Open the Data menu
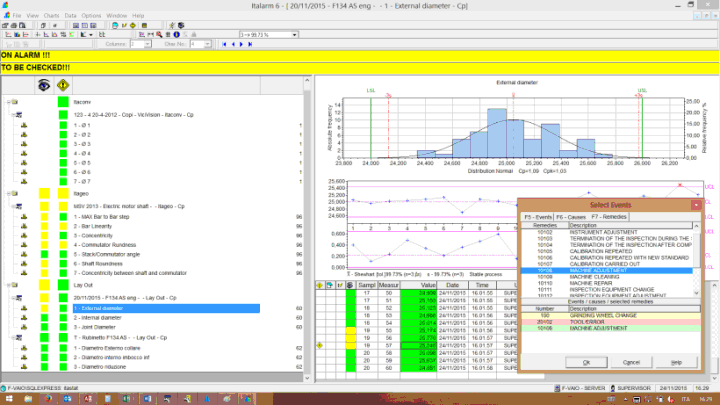720x405 pixels. coord(70,16)
